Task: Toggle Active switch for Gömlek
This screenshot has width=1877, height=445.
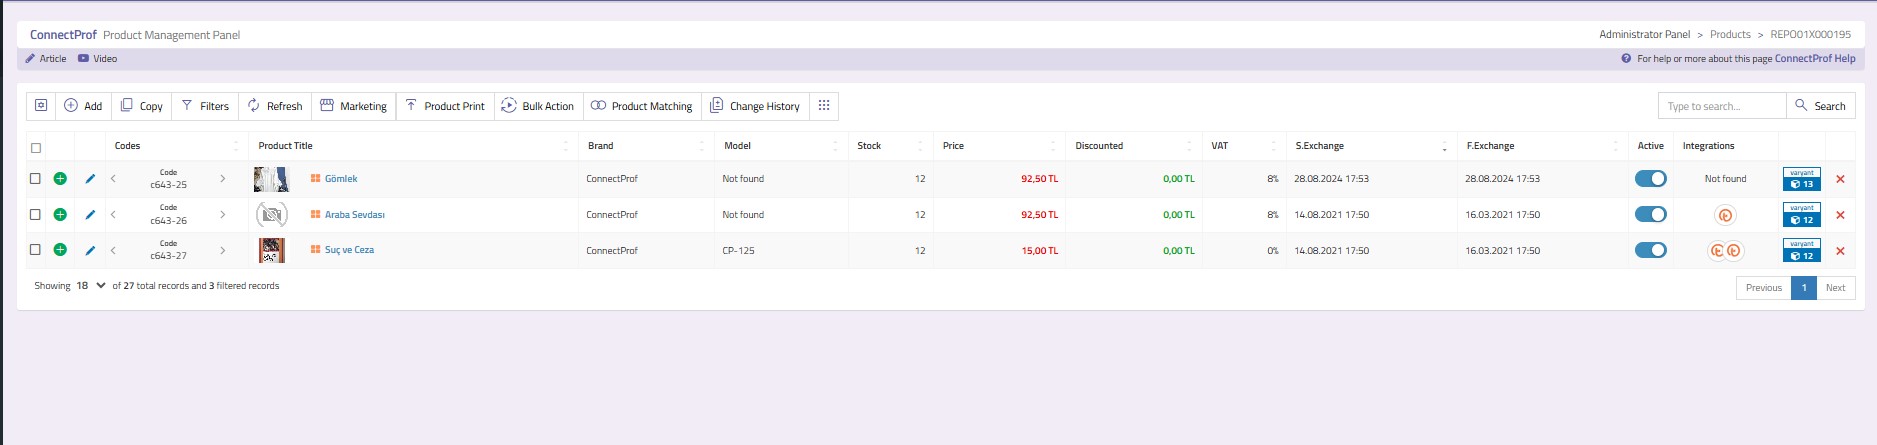Action: [1650, 179]
